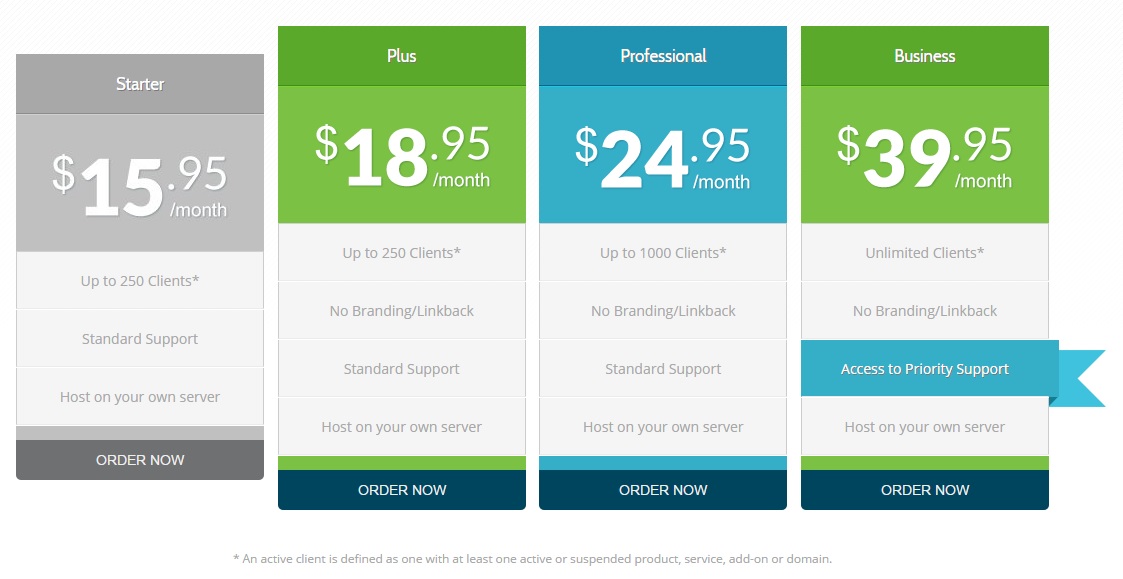Select the Professional plan header
The height and width of the screenshot is (579, 1123).
click(x=663, y=56)
